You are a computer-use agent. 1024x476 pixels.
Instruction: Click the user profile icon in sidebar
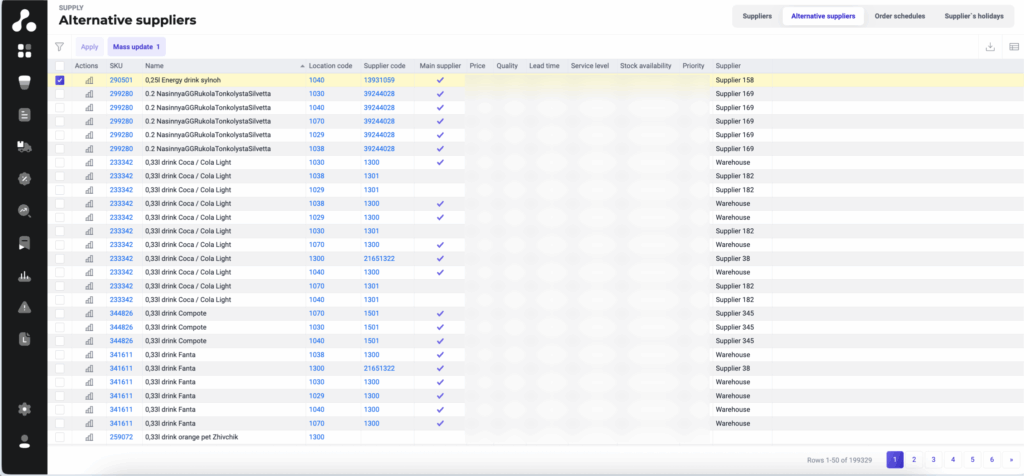[24, 441]
